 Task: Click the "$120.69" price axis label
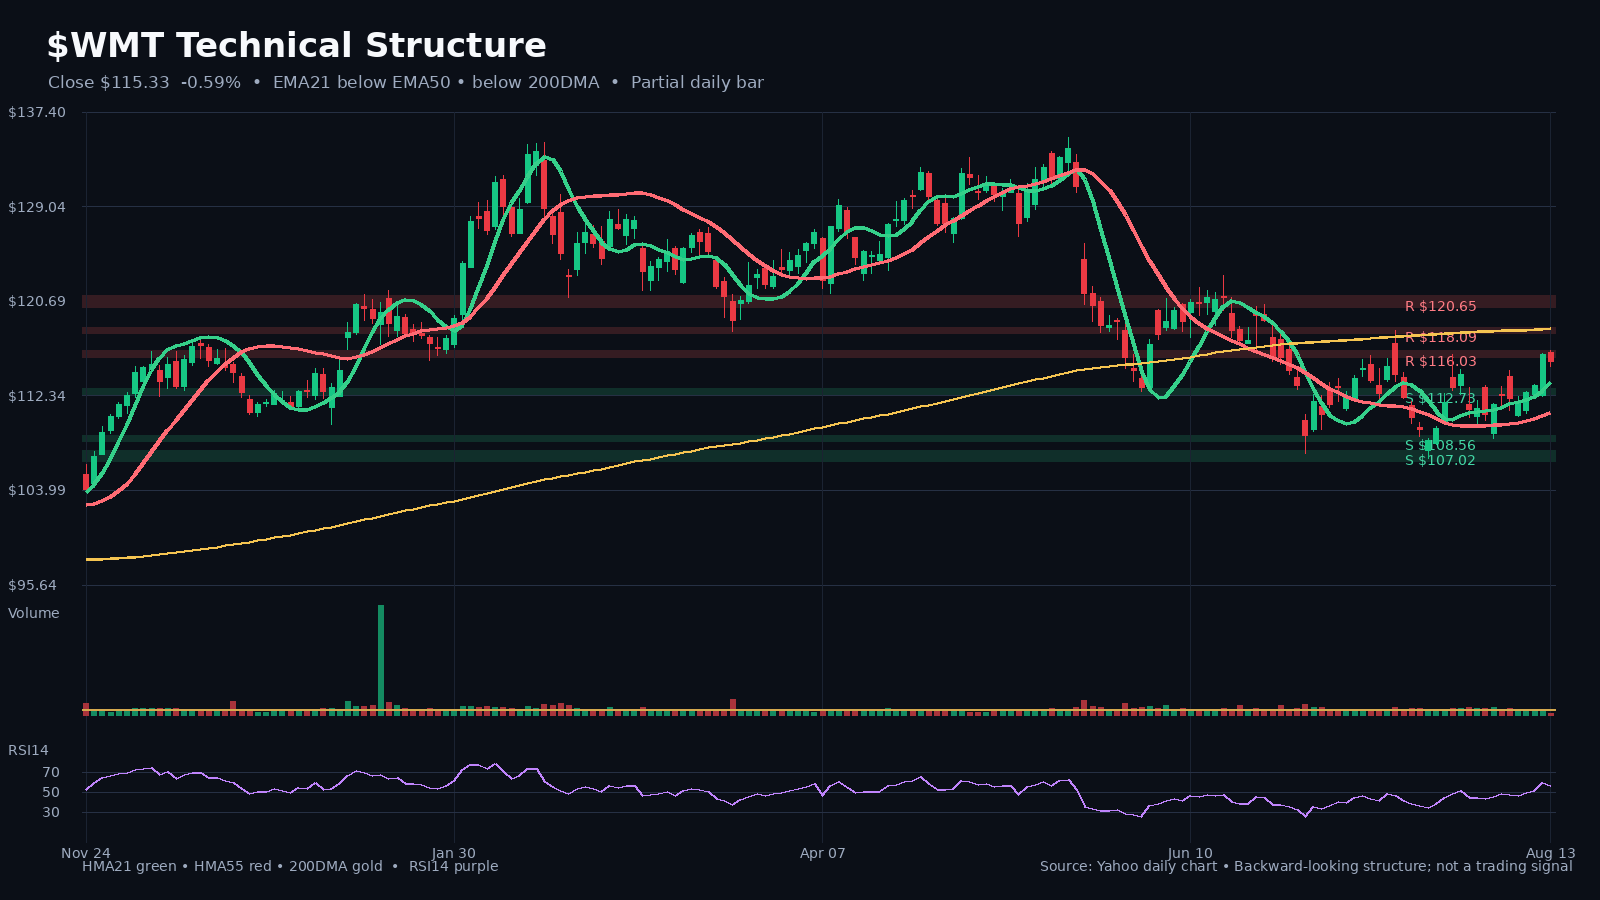[x=37, y=301]
